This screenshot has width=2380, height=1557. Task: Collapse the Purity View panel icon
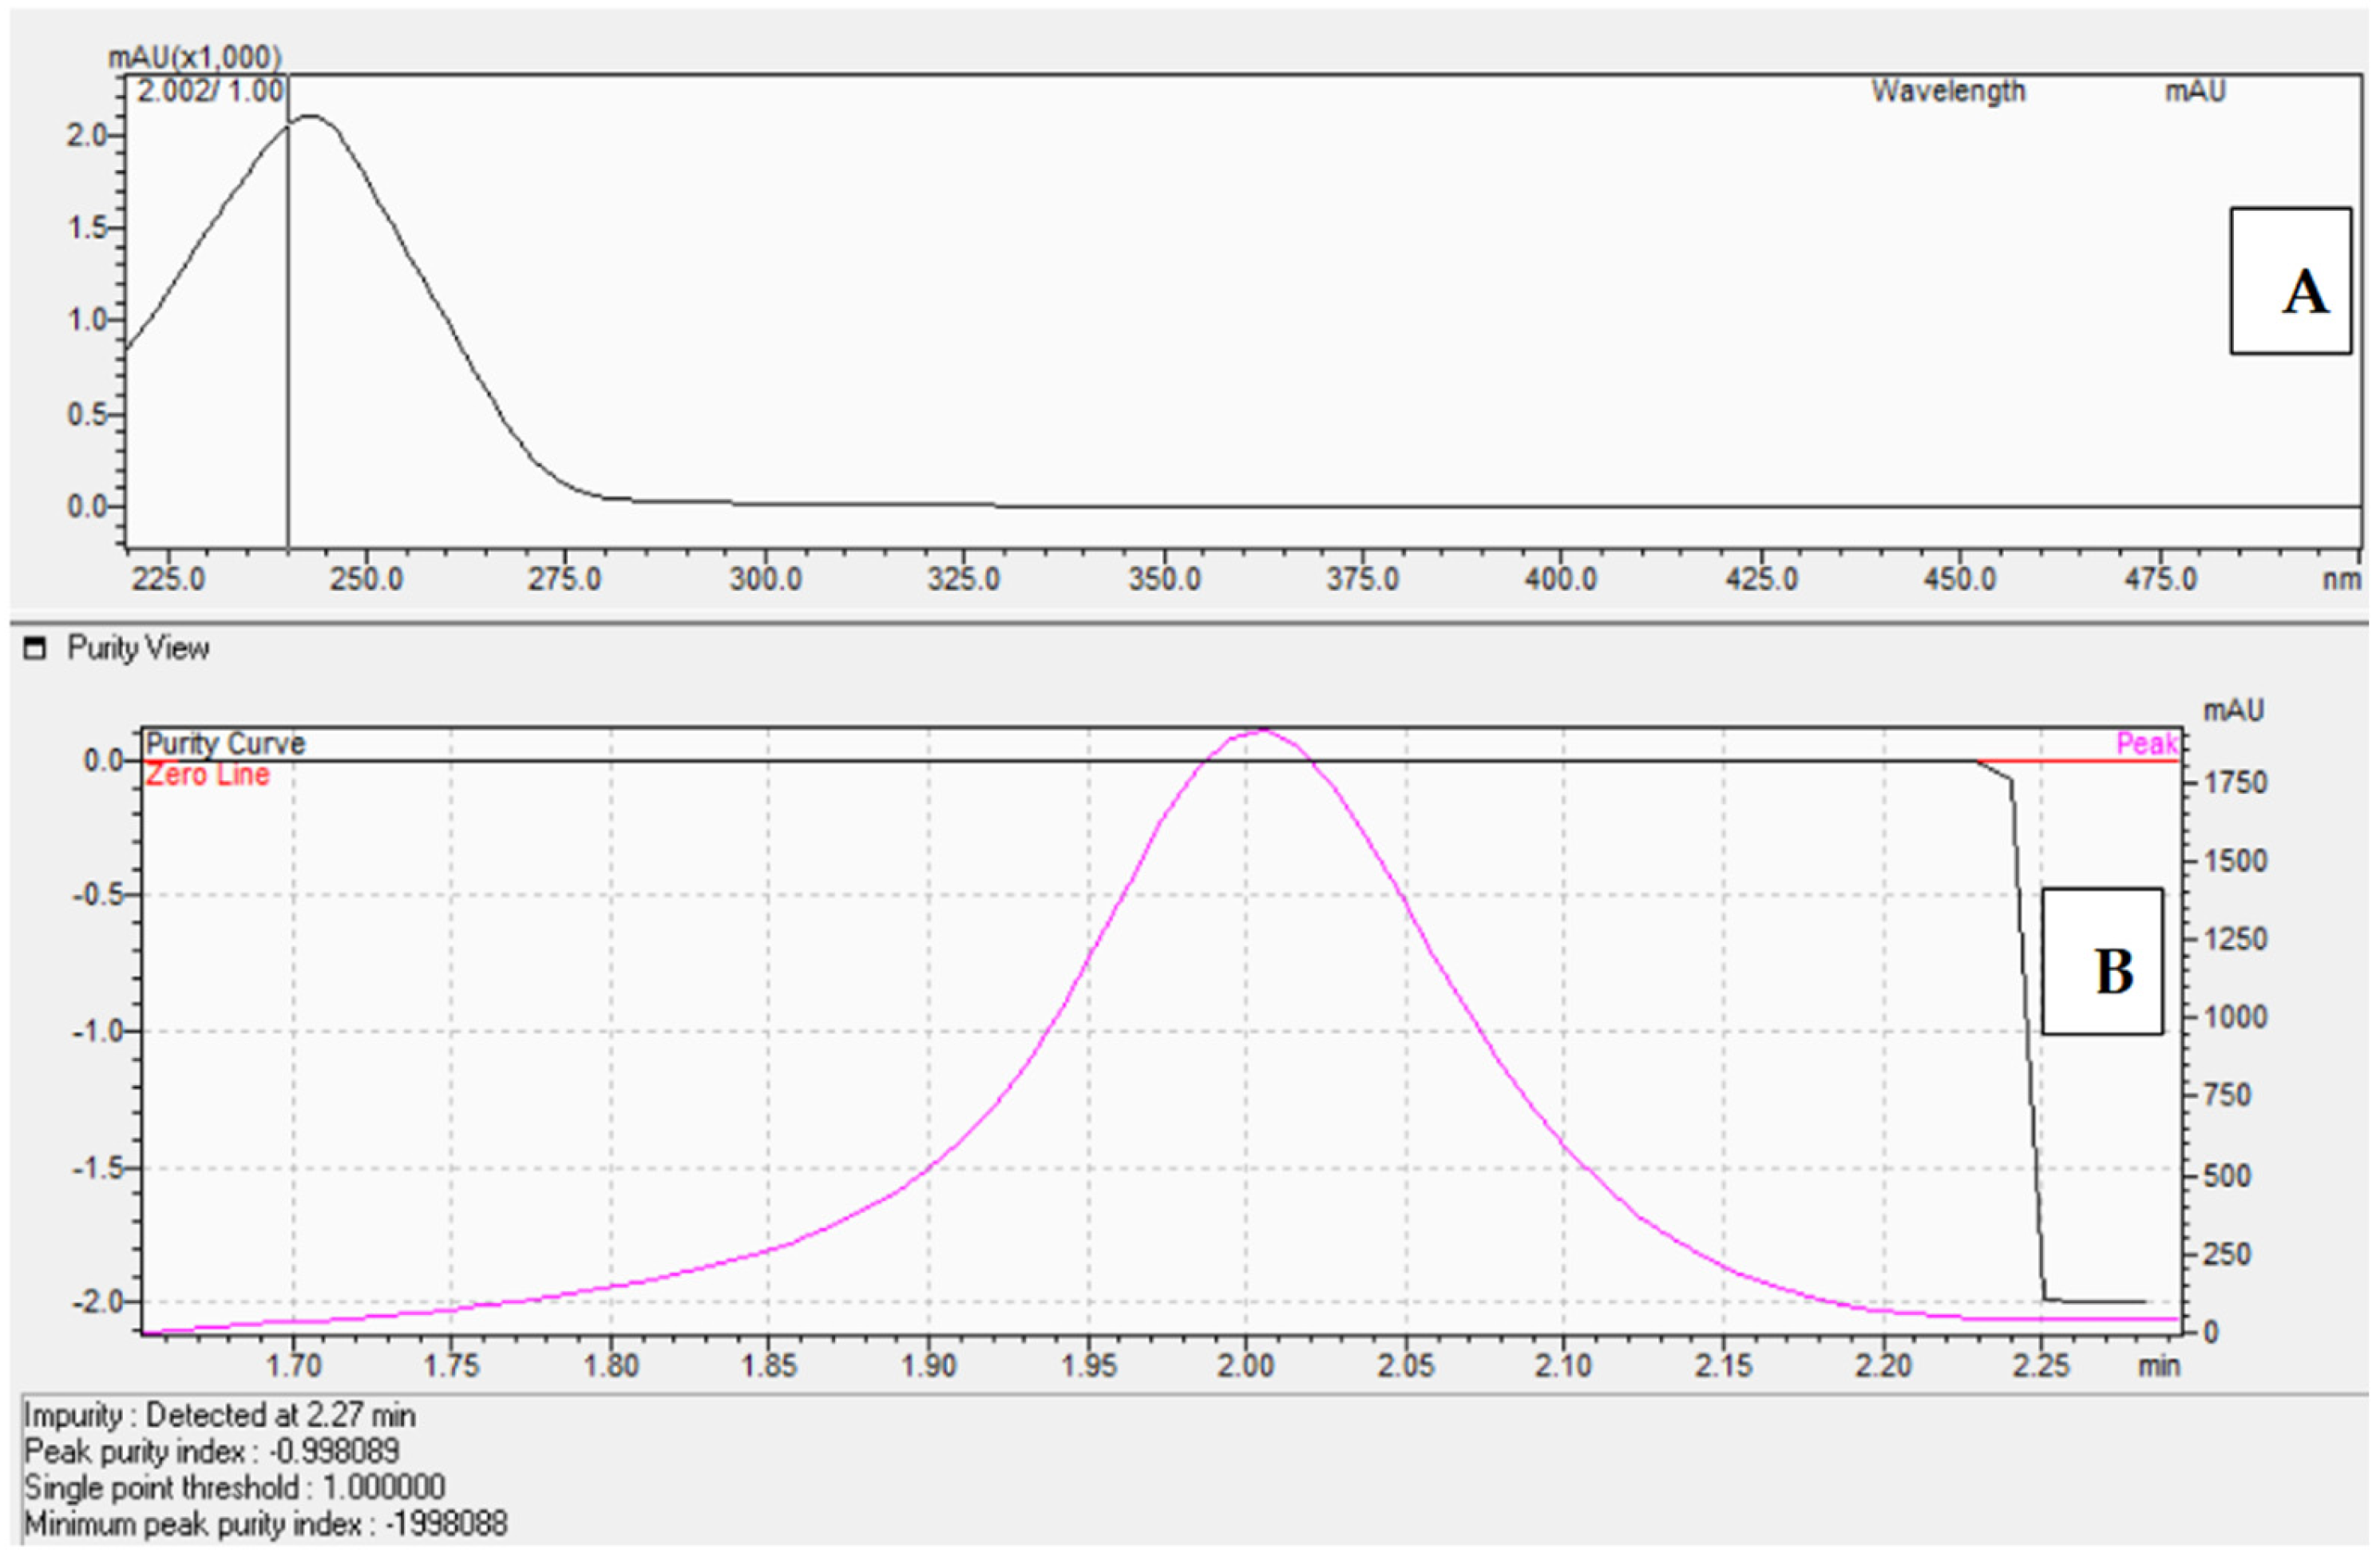(34, 649)
